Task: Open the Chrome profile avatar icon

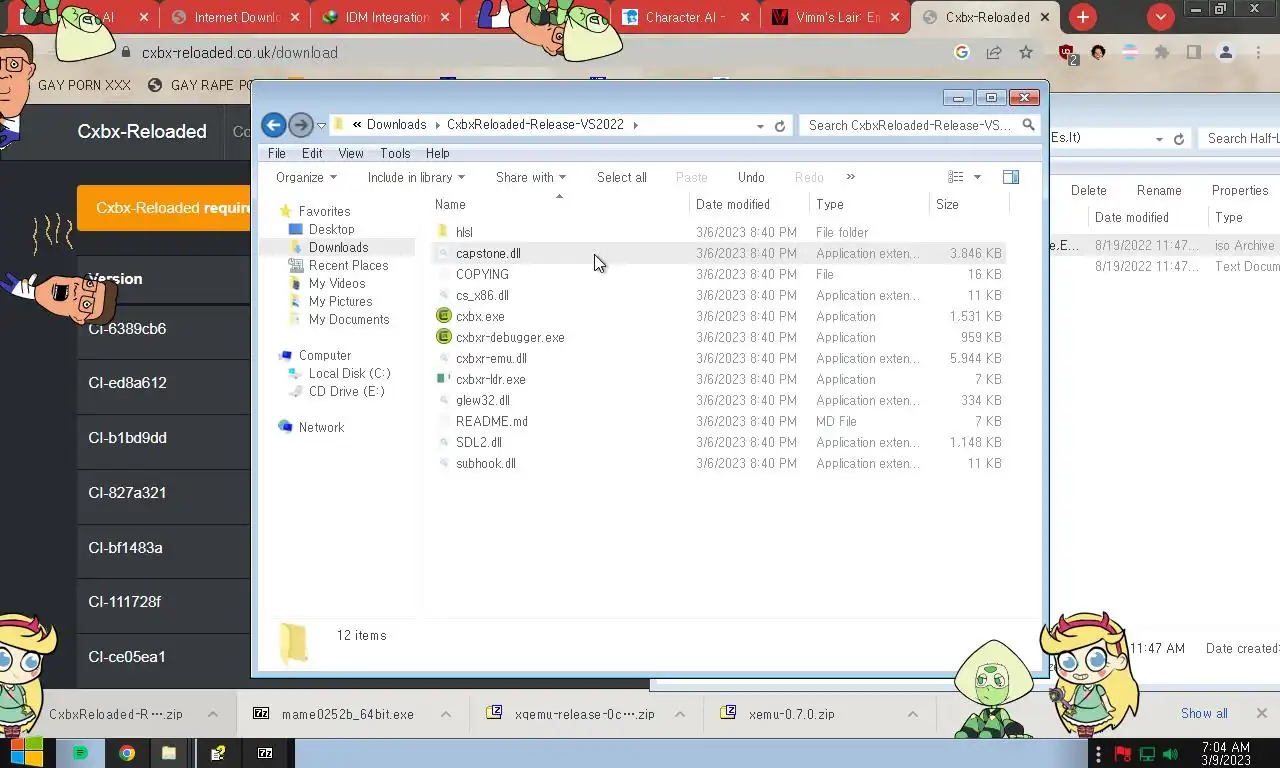Action: (1225, 53)
